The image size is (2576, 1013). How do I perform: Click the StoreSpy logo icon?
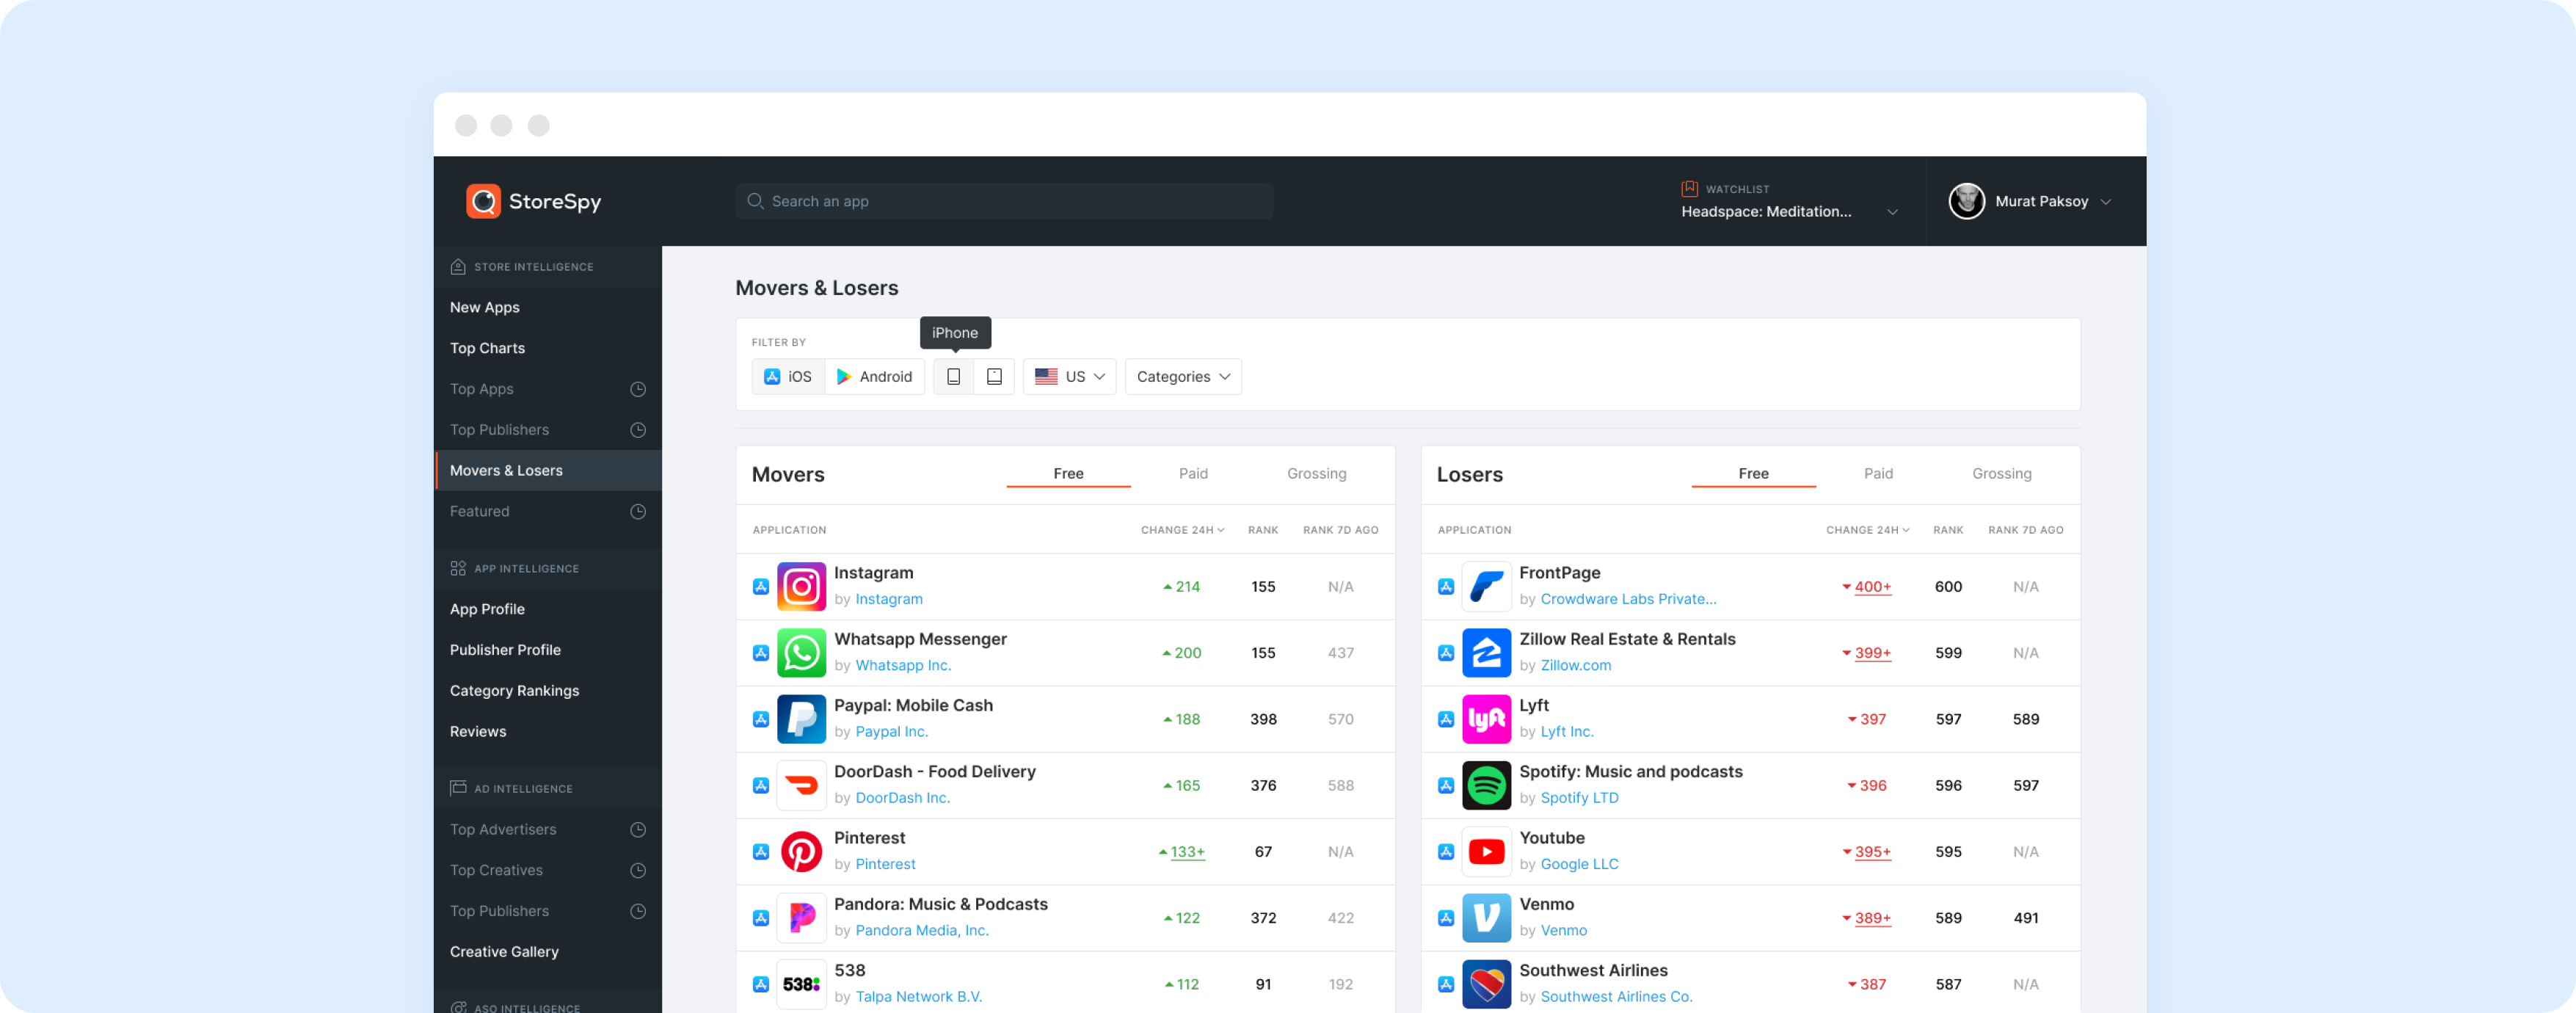pos(483,201)
